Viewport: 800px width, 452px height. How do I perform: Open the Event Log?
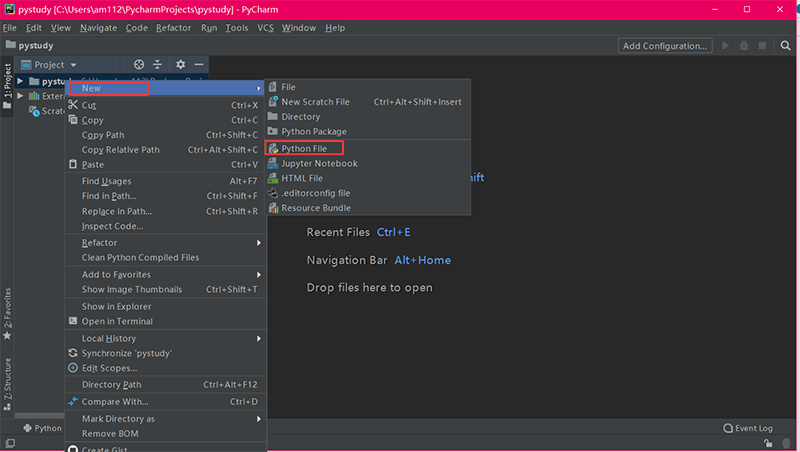pos(748,428)
